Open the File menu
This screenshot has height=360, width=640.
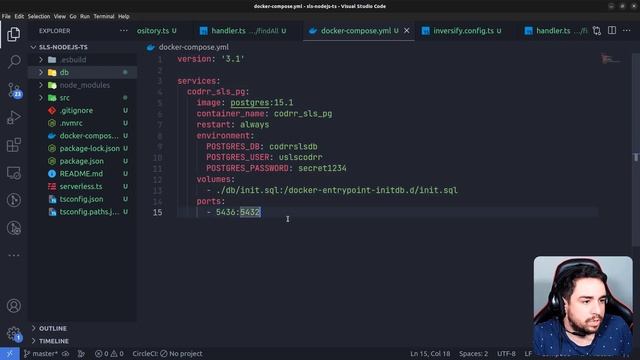[6, 16]
